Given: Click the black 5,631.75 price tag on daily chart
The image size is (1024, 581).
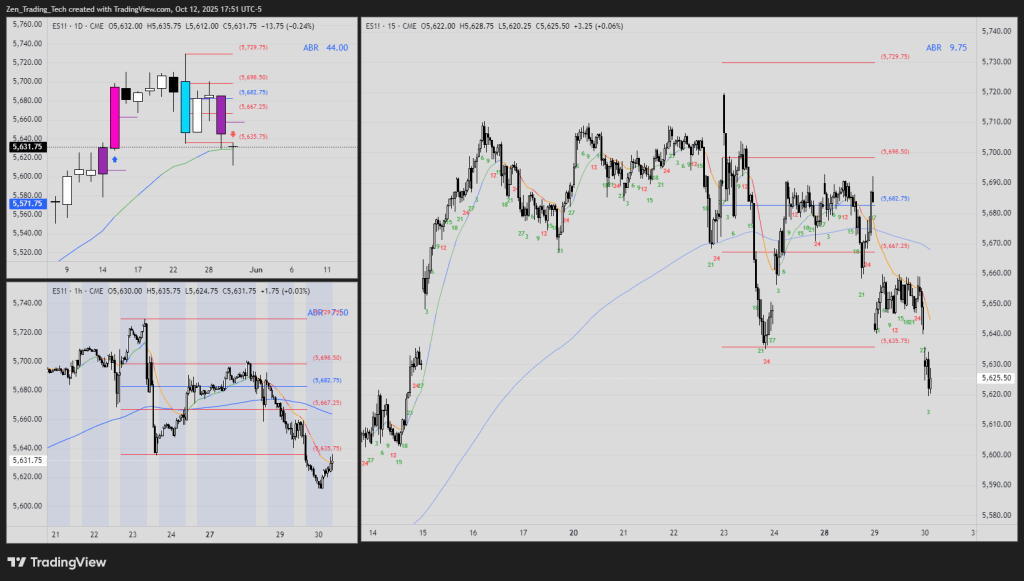Looking at the screenshot, I should [x=26, y=147].
